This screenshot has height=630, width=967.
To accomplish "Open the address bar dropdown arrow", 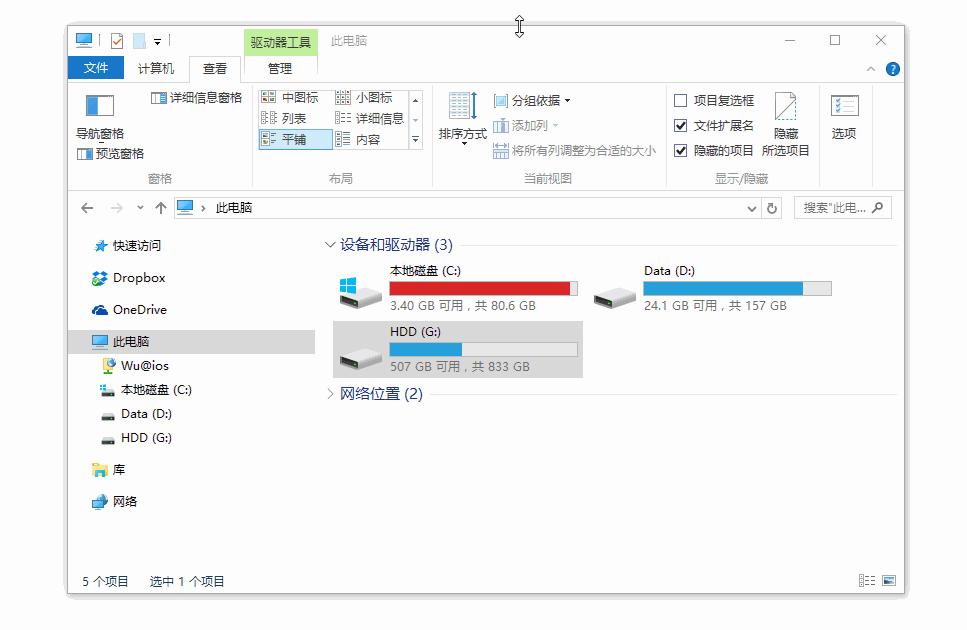I will (x=750, y=208).
